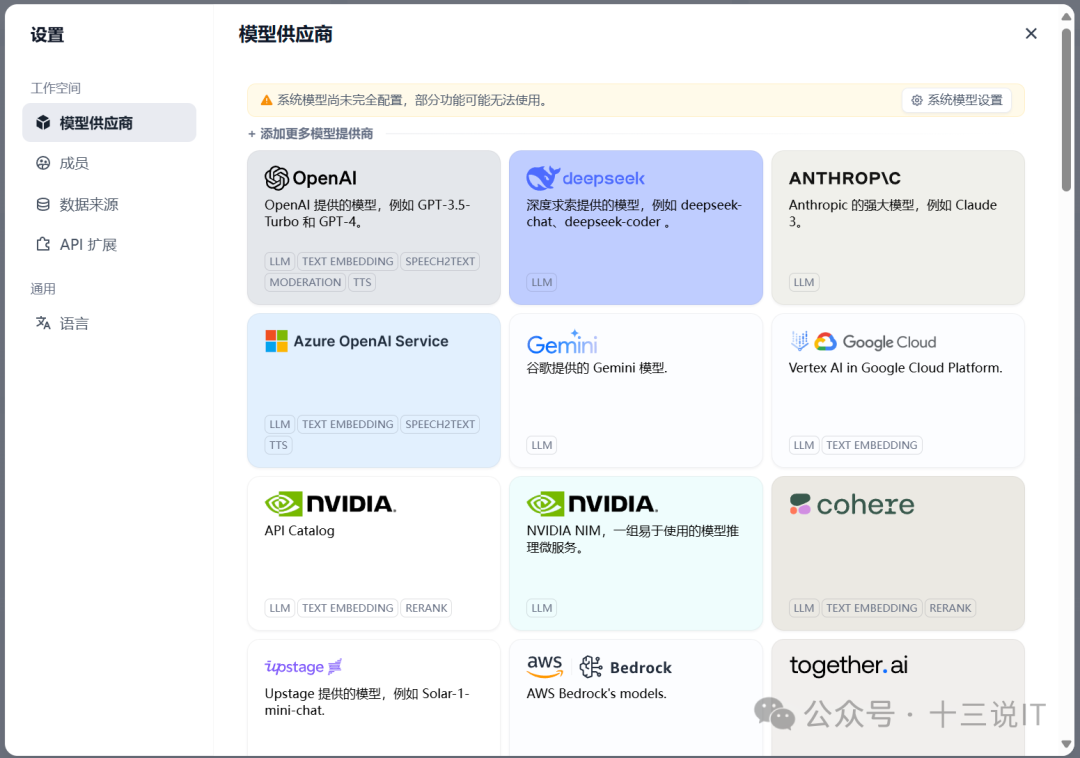Select the AWS Bedrock provider card

tap(636, 698)
